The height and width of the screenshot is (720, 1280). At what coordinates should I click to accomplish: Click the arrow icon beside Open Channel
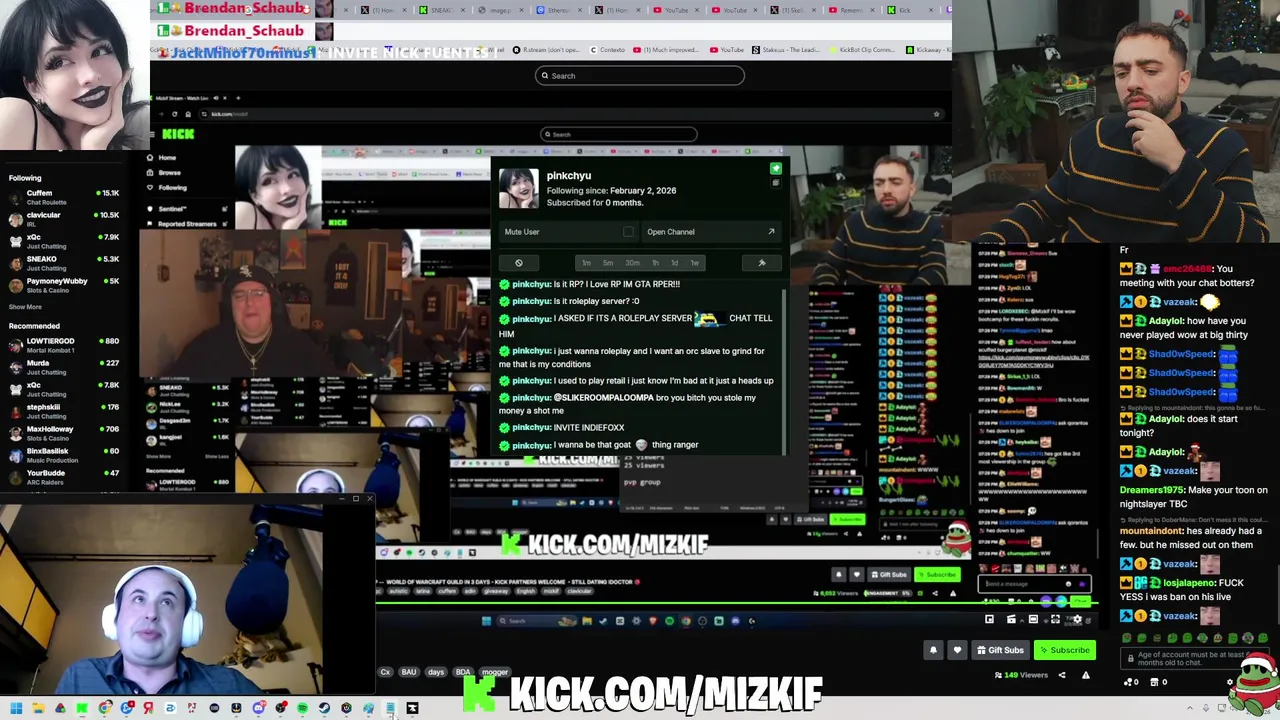(771, 232)
